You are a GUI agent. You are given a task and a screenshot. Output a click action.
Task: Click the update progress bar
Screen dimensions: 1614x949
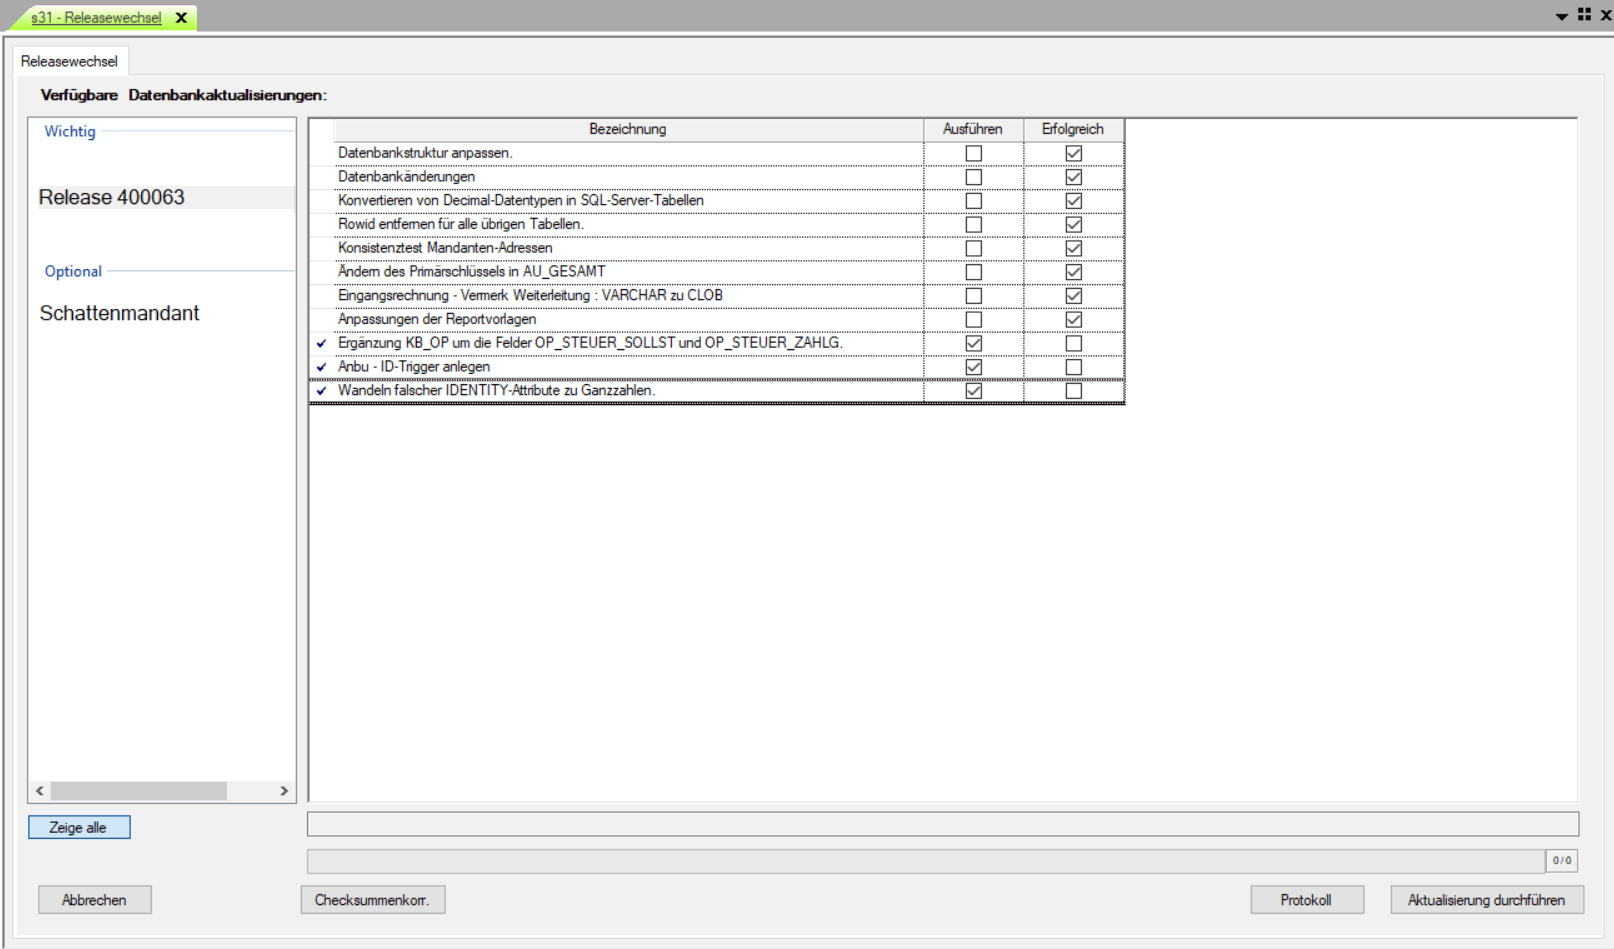click(x=925, y=861)
